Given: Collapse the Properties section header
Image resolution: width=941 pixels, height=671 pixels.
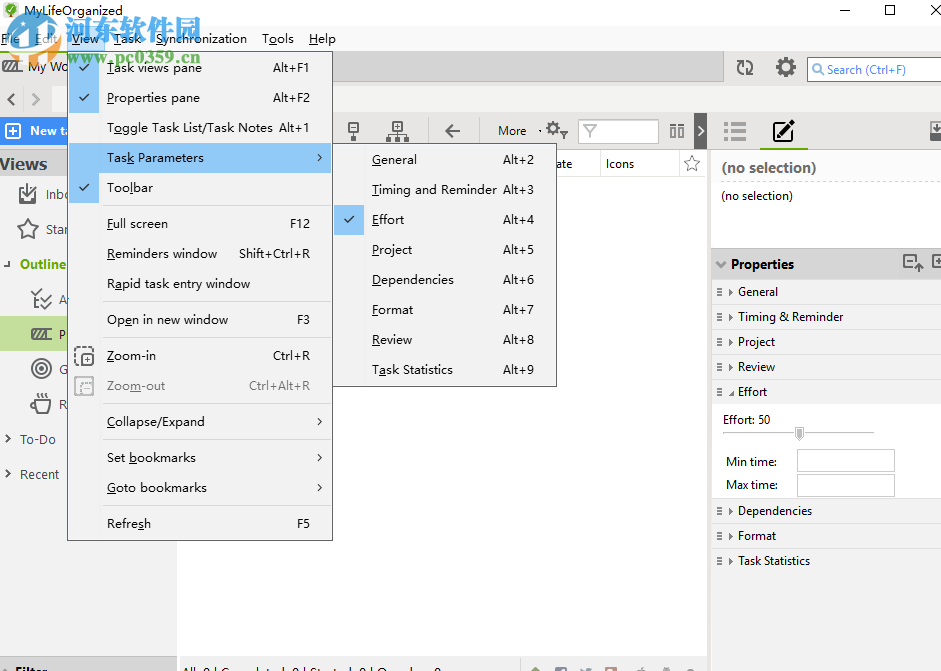Looking at the screenshot, I should pos(722,263).
